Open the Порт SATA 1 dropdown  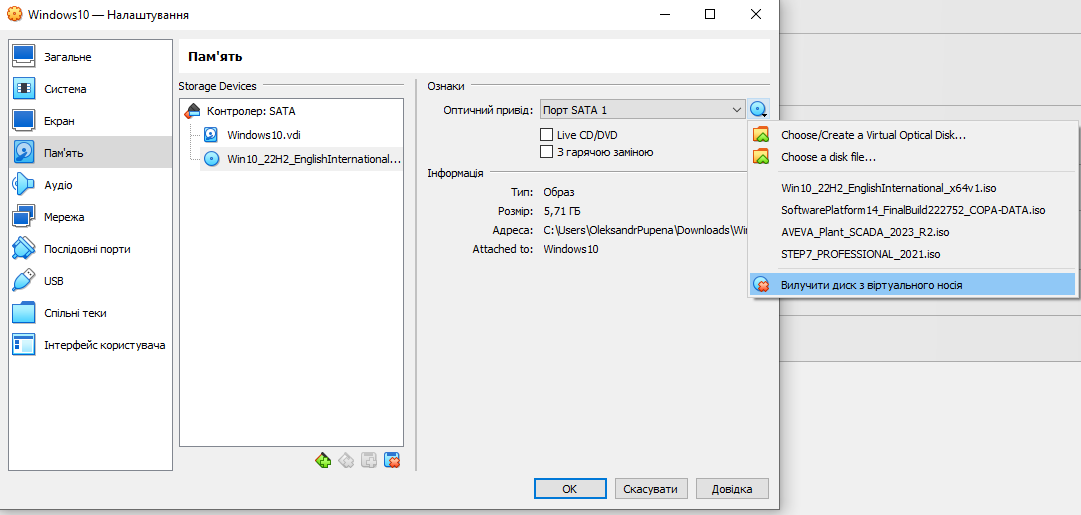click(642, 110)
